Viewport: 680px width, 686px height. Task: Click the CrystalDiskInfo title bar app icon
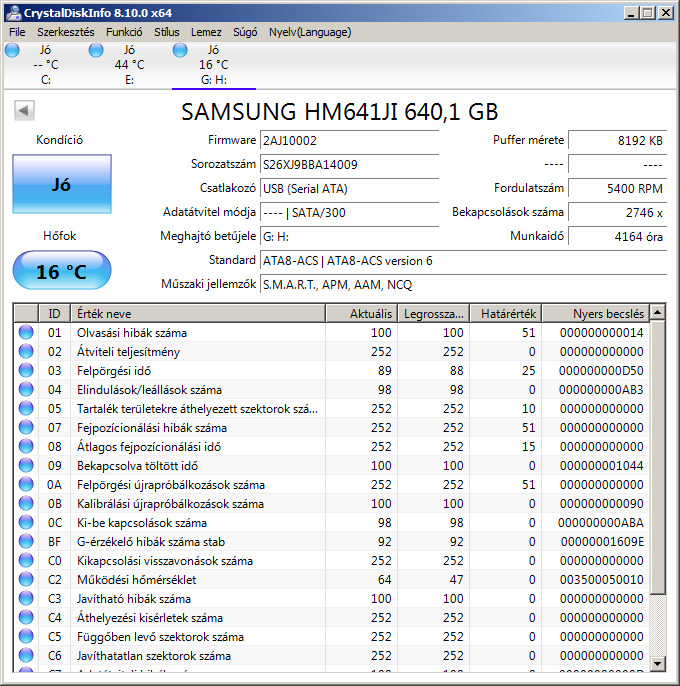12,12
